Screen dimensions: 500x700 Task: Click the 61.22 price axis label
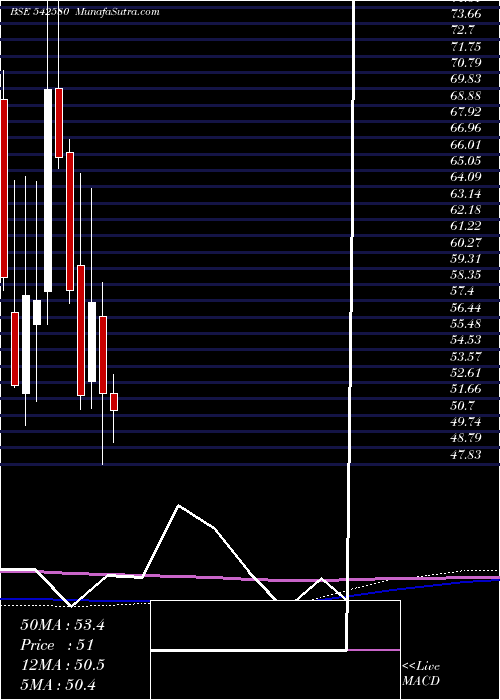point(466,226)
